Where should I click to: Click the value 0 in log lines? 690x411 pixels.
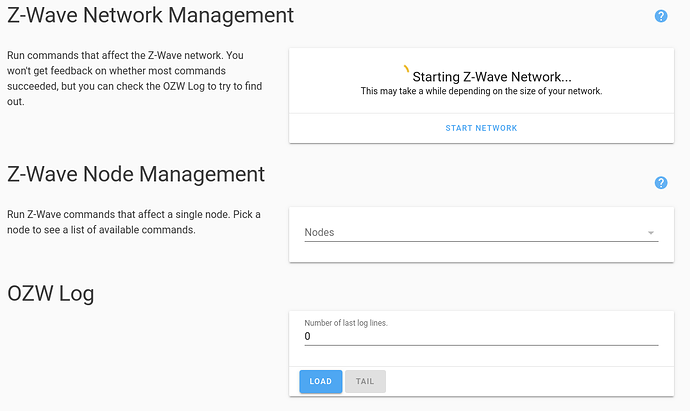(x=308, y=337)
